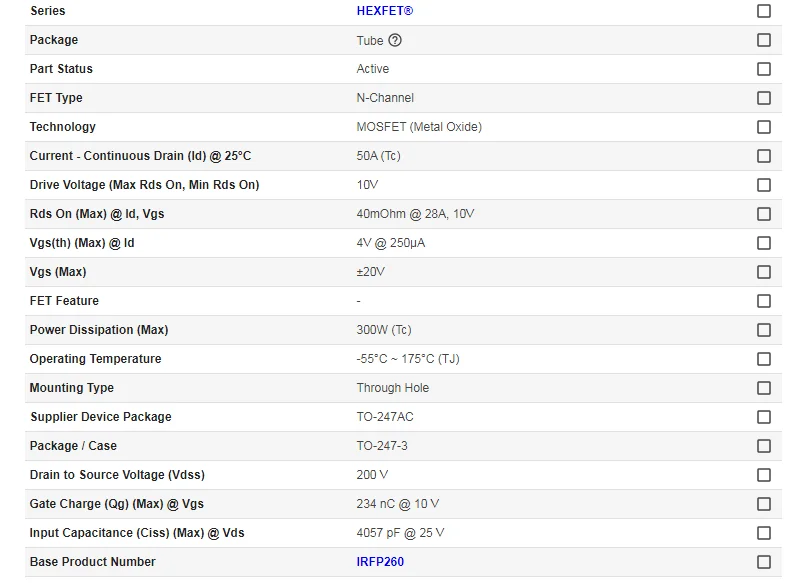Tick the Package Tube row checkbox

coord(764,40)
